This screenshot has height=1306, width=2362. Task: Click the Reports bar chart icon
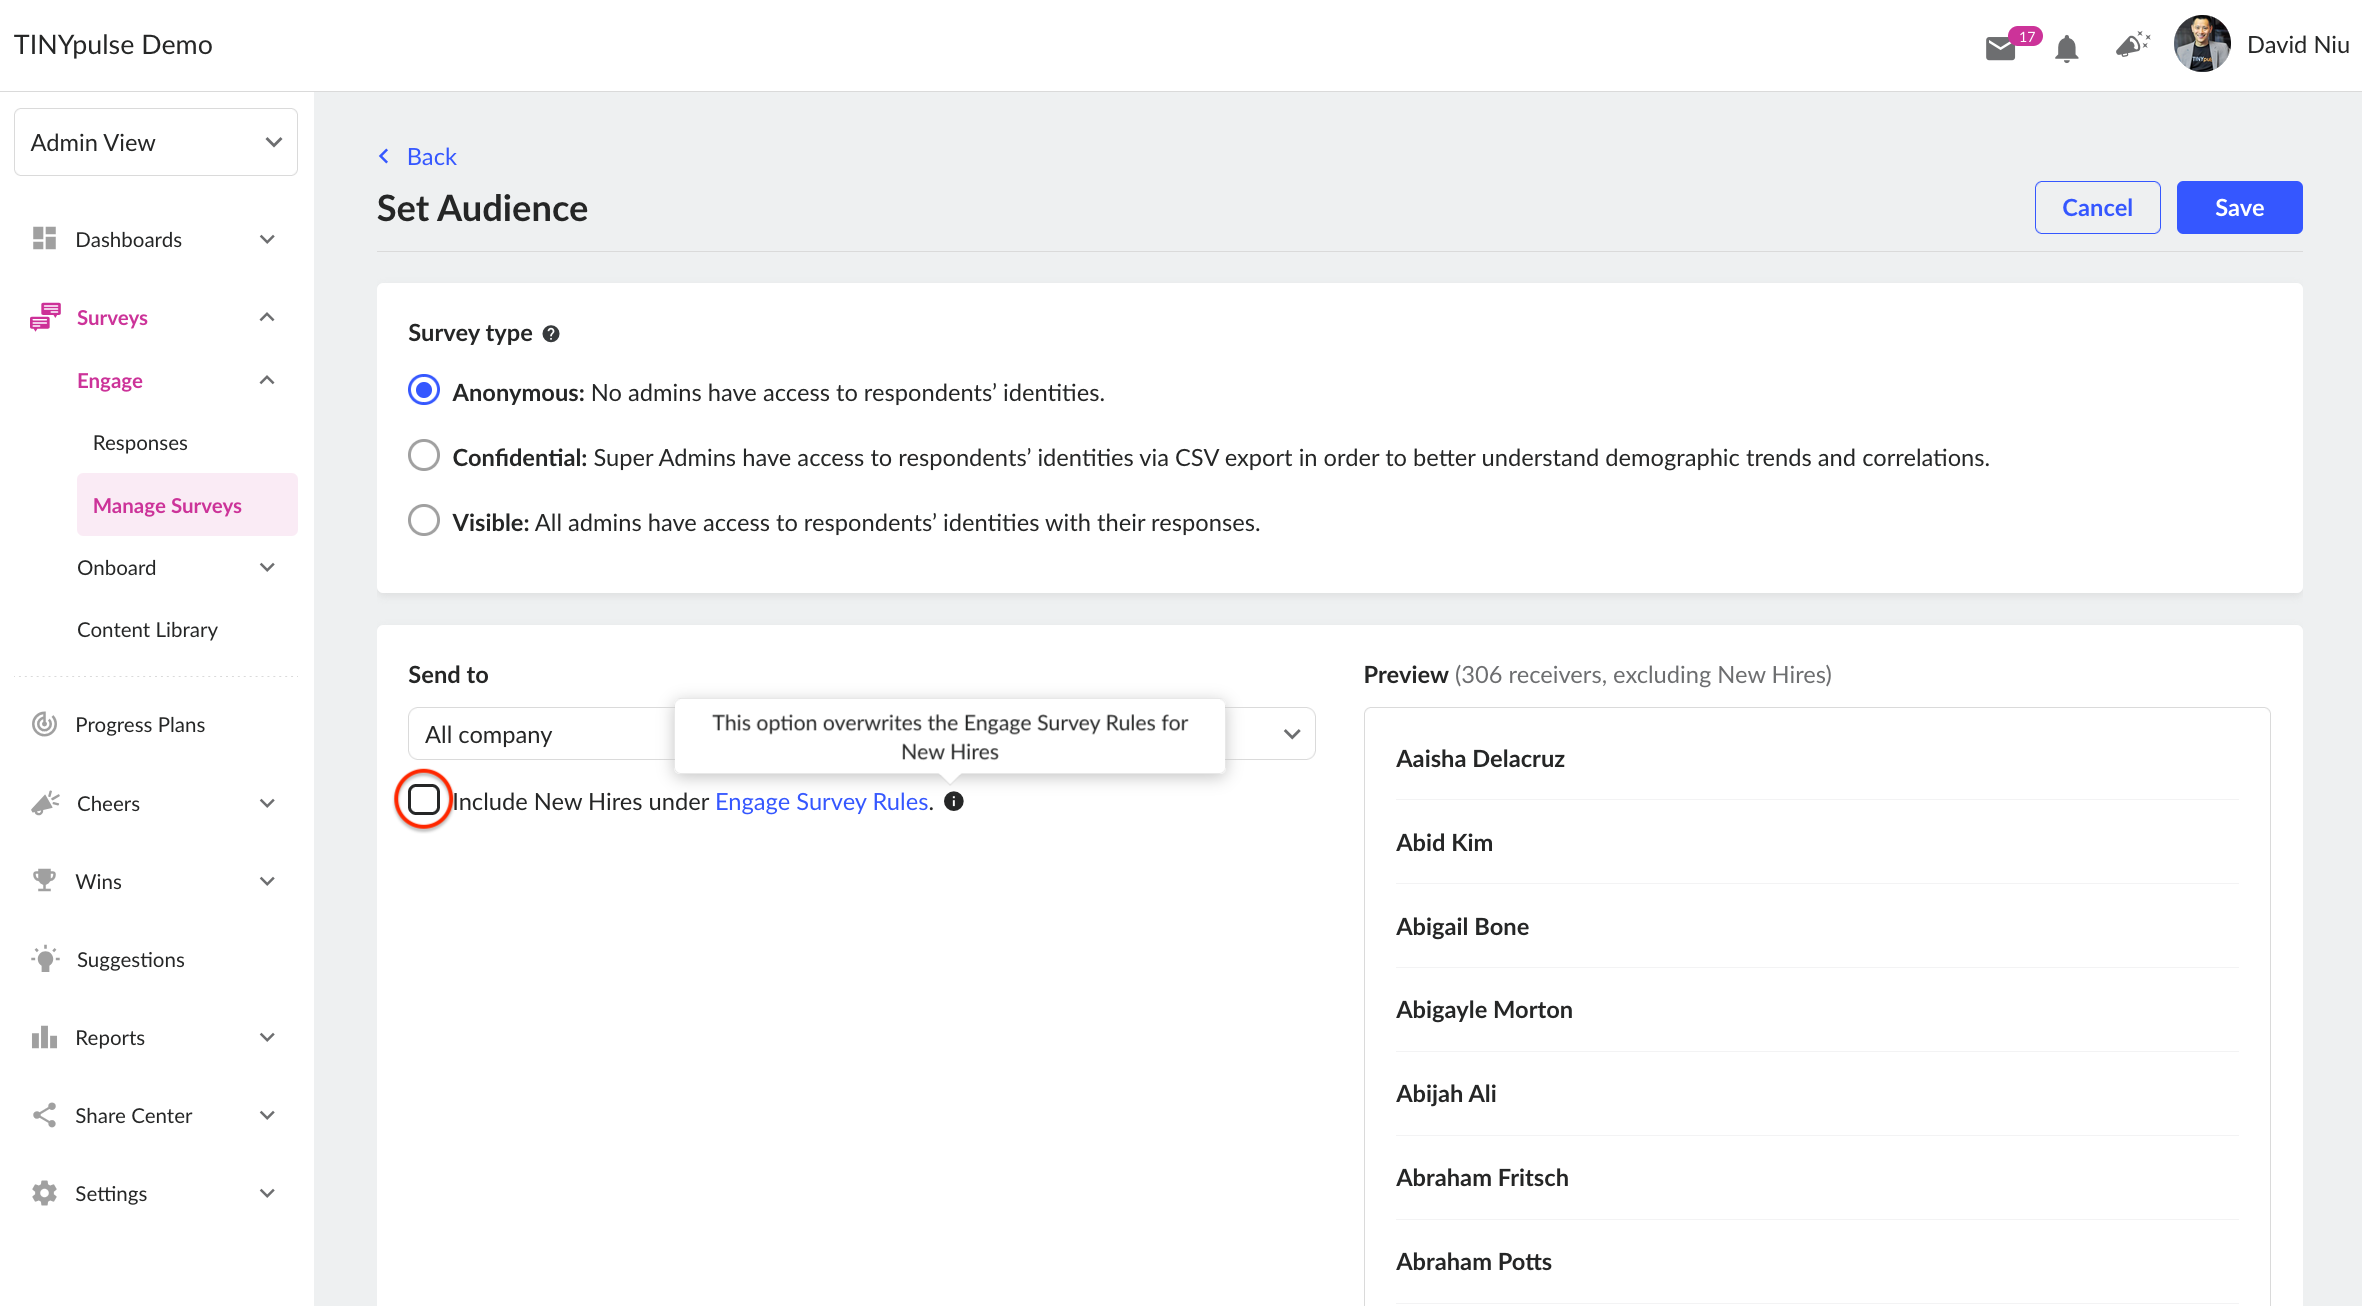click(44, 1037)
